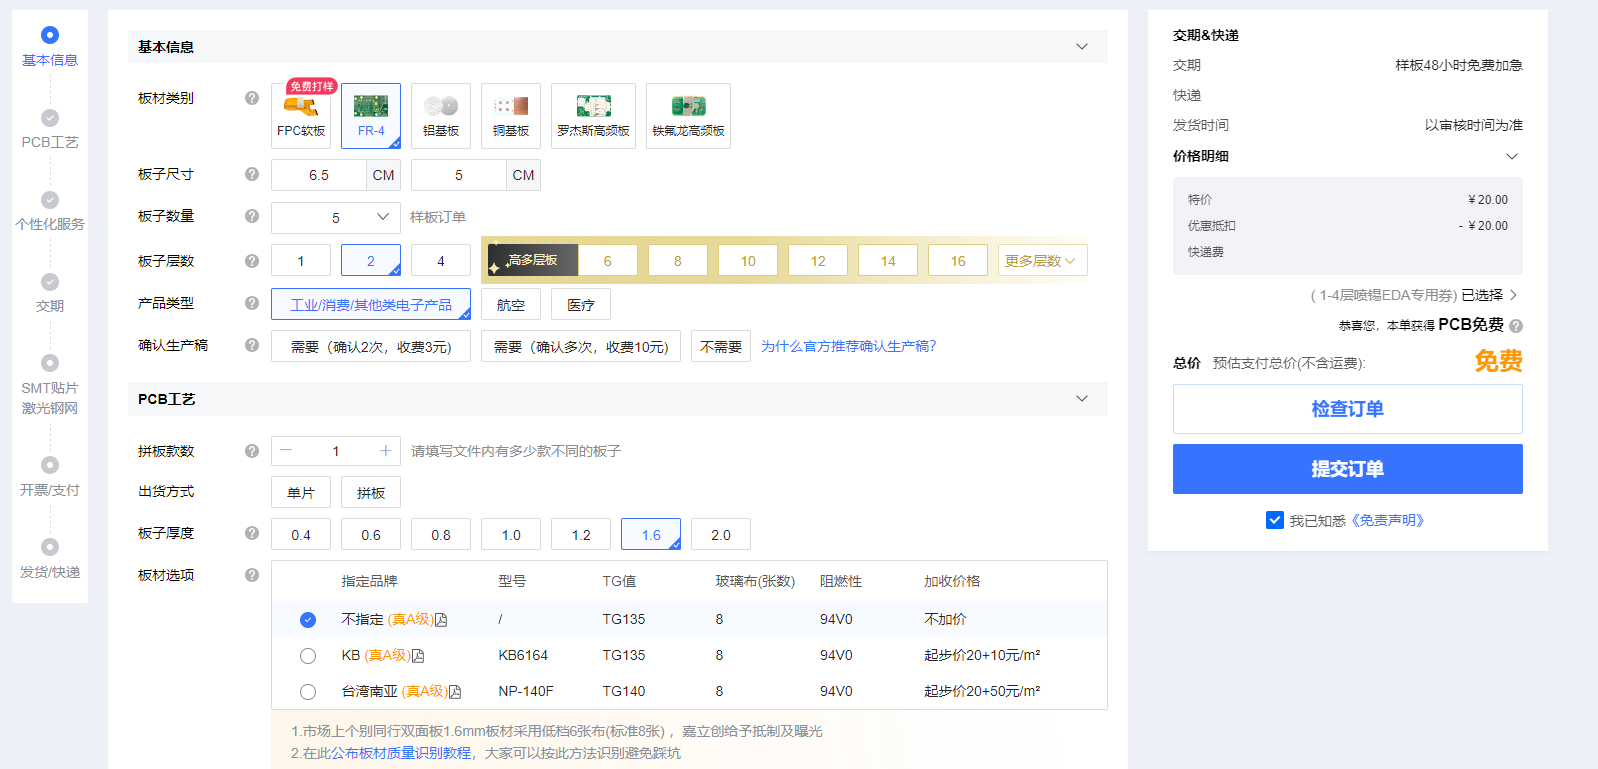The image size is (1598, 769).
Task: Select 16 layer board option
Action: tap(958, 260)
